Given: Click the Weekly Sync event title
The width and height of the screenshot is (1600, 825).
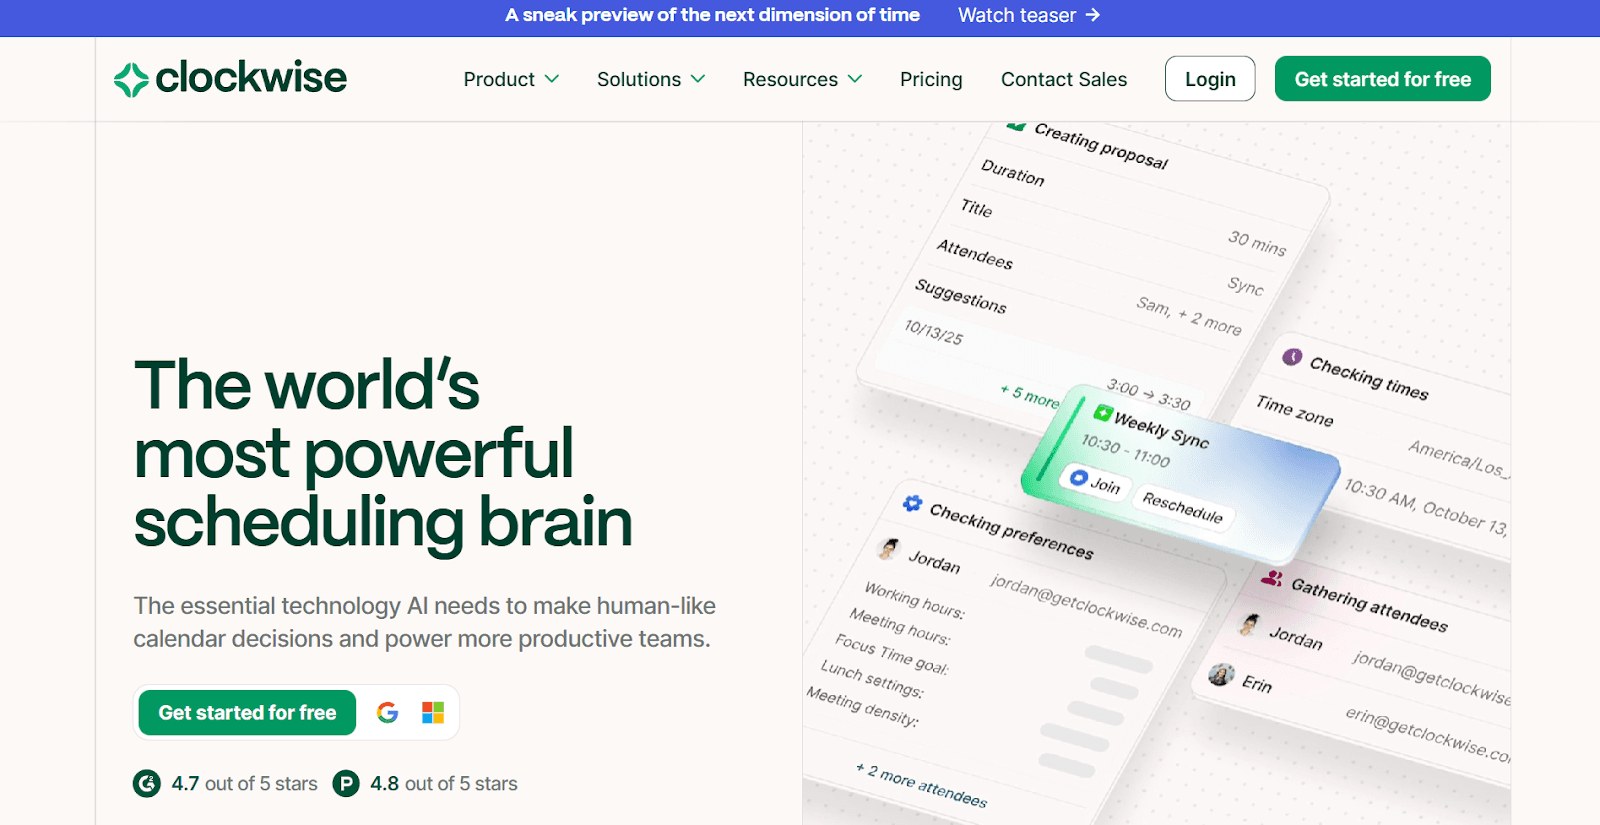Looking at the screenshot, I should [x=1161, y=429].
